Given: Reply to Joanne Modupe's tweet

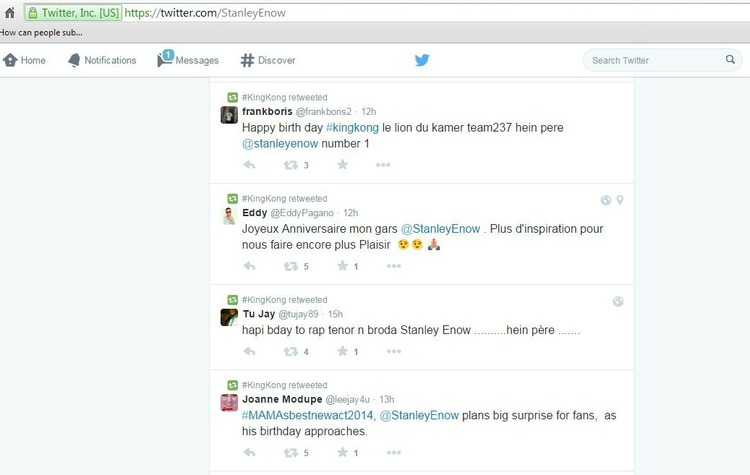Looking at the screenshot, I should click(x=249, y=452).
